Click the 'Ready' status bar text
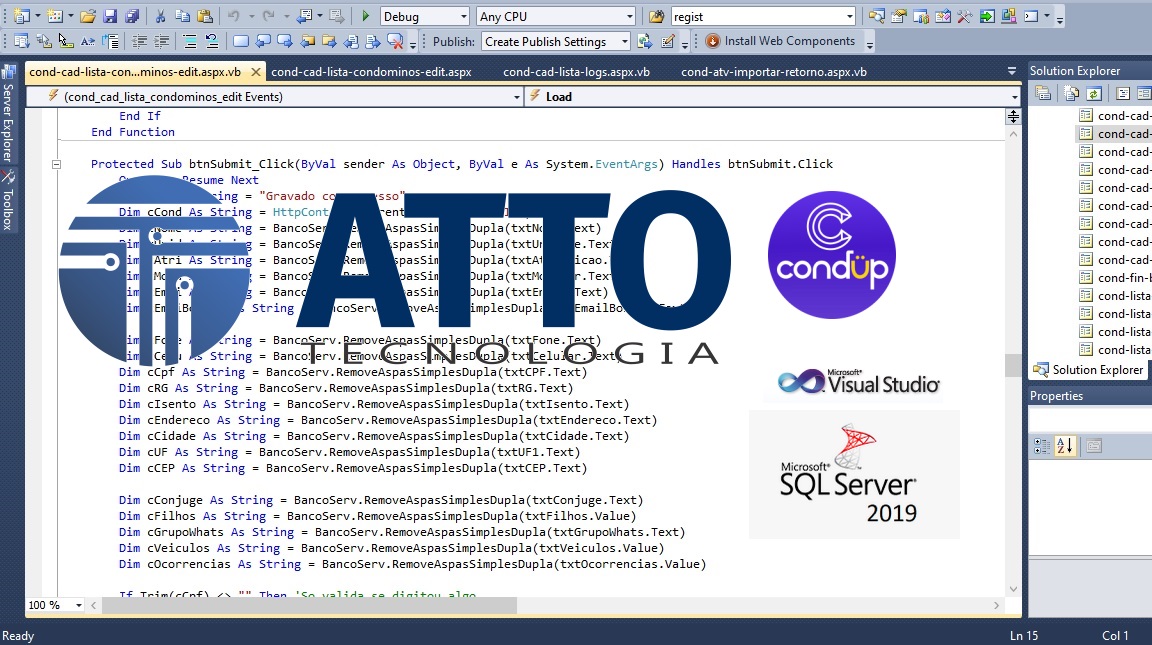The height and width of the screenshot is (645, 1152). pos(18,636)
